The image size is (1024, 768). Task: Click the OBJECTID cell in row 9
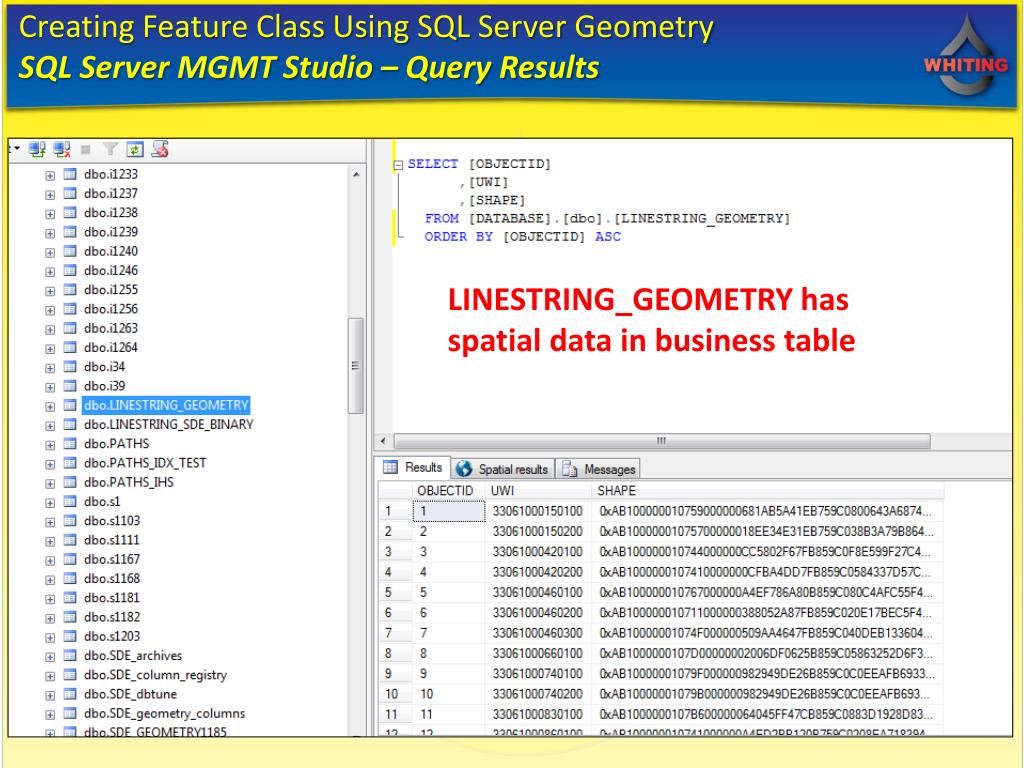click(449, 673)
